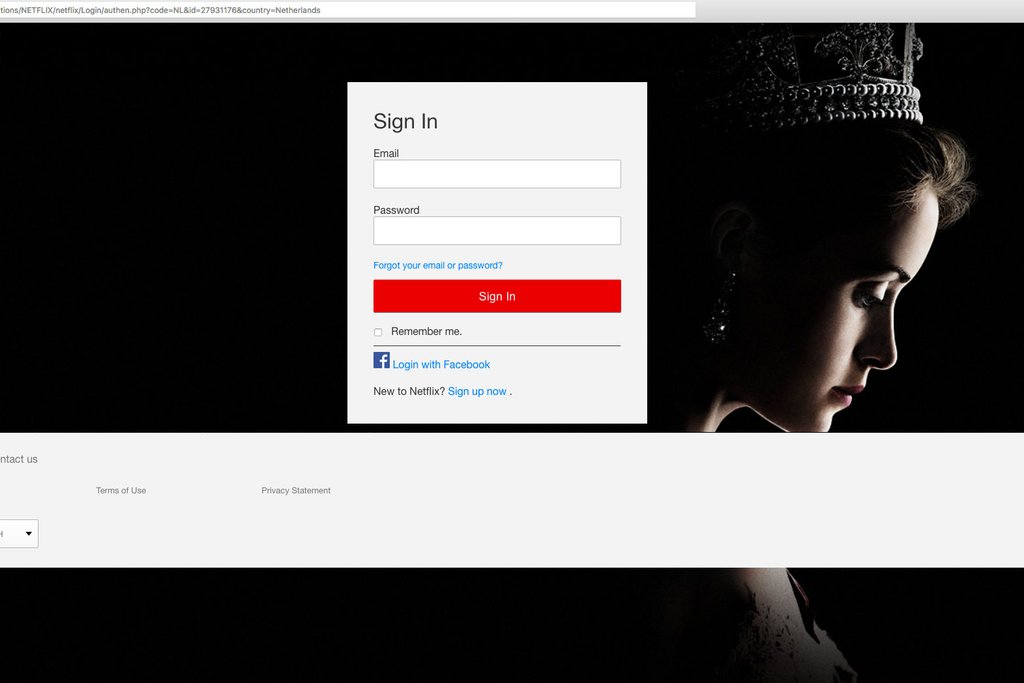Focus the Password input field

tap(496, 231)
